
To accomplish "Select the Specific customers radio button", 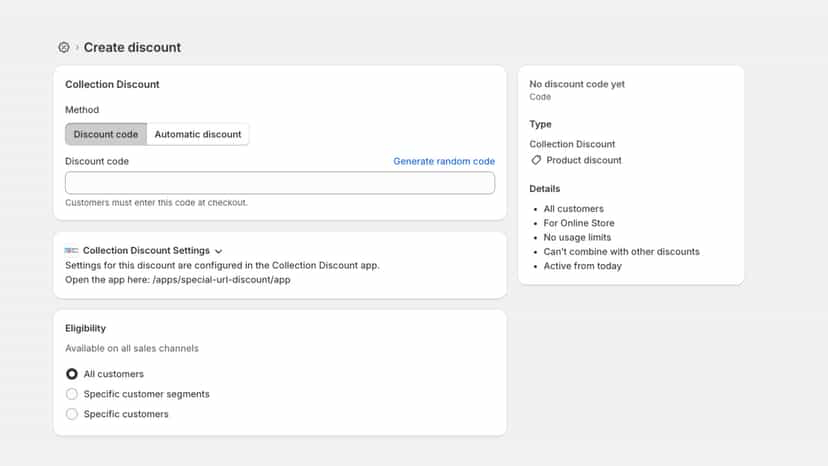I will (x=72, y=414).
